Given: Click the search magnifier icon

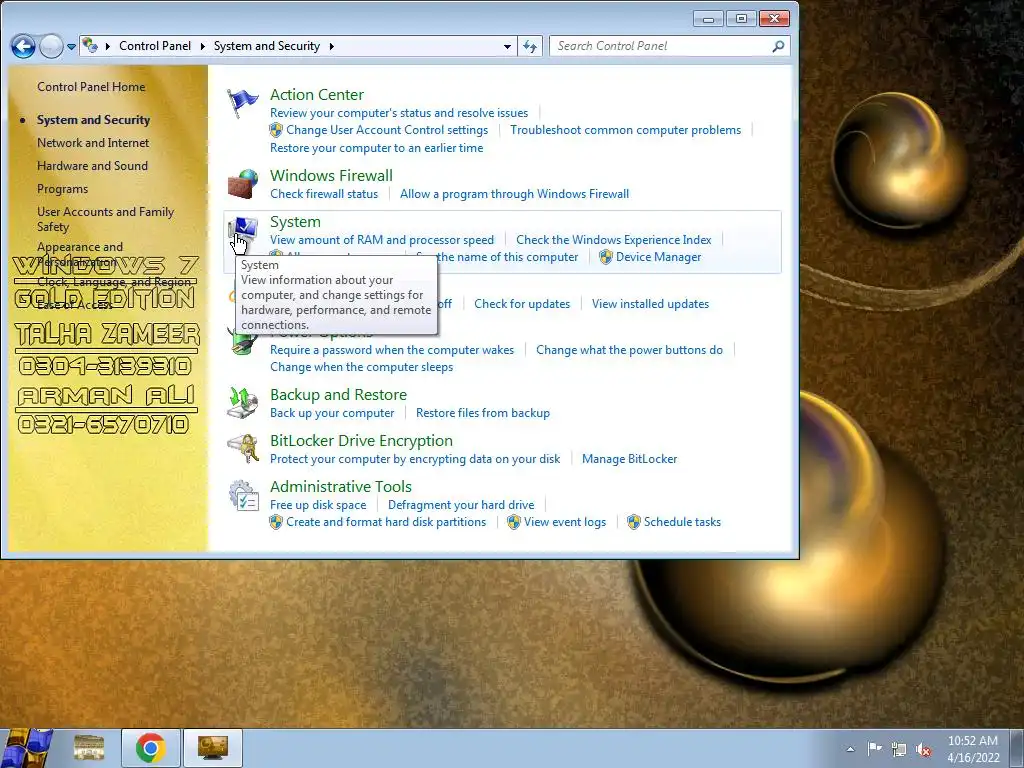Looking at the screenshot, I should tap(778, 46).
